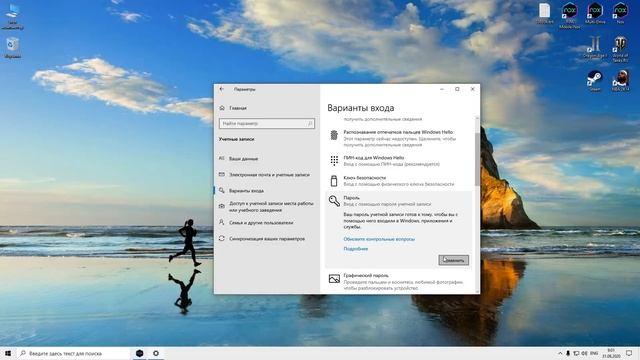Open Settings gear on the taskbar
640x360 pixels.
tap(156, 353)
